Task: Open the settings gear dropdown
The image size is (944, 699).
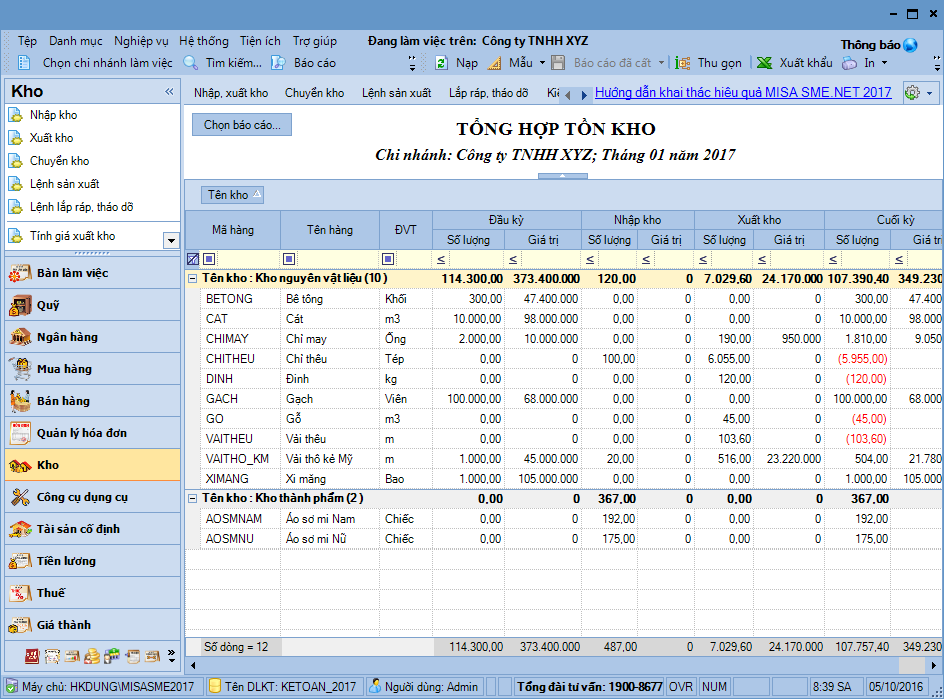Action: click(919, 93)
